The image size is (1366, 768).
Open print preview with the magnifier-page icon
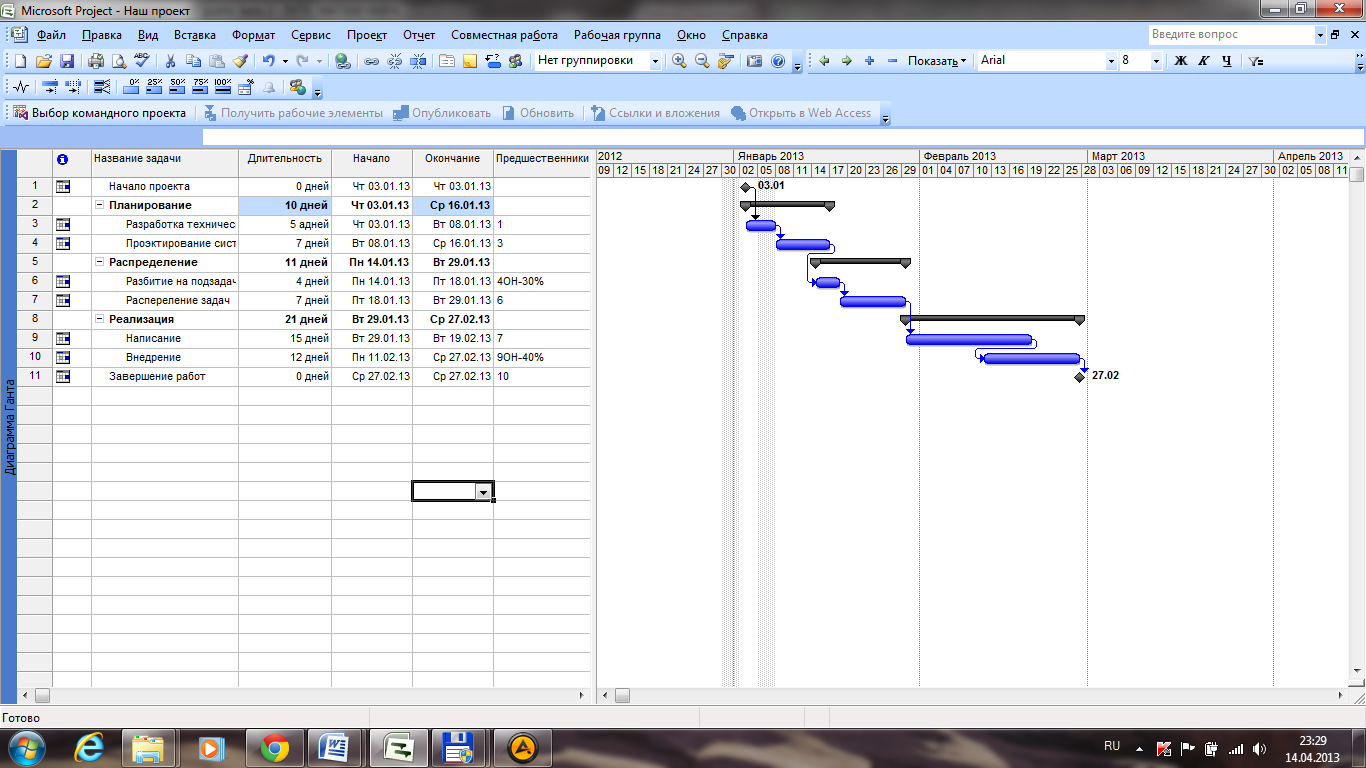pyautogui.click(x=119, y=61)
